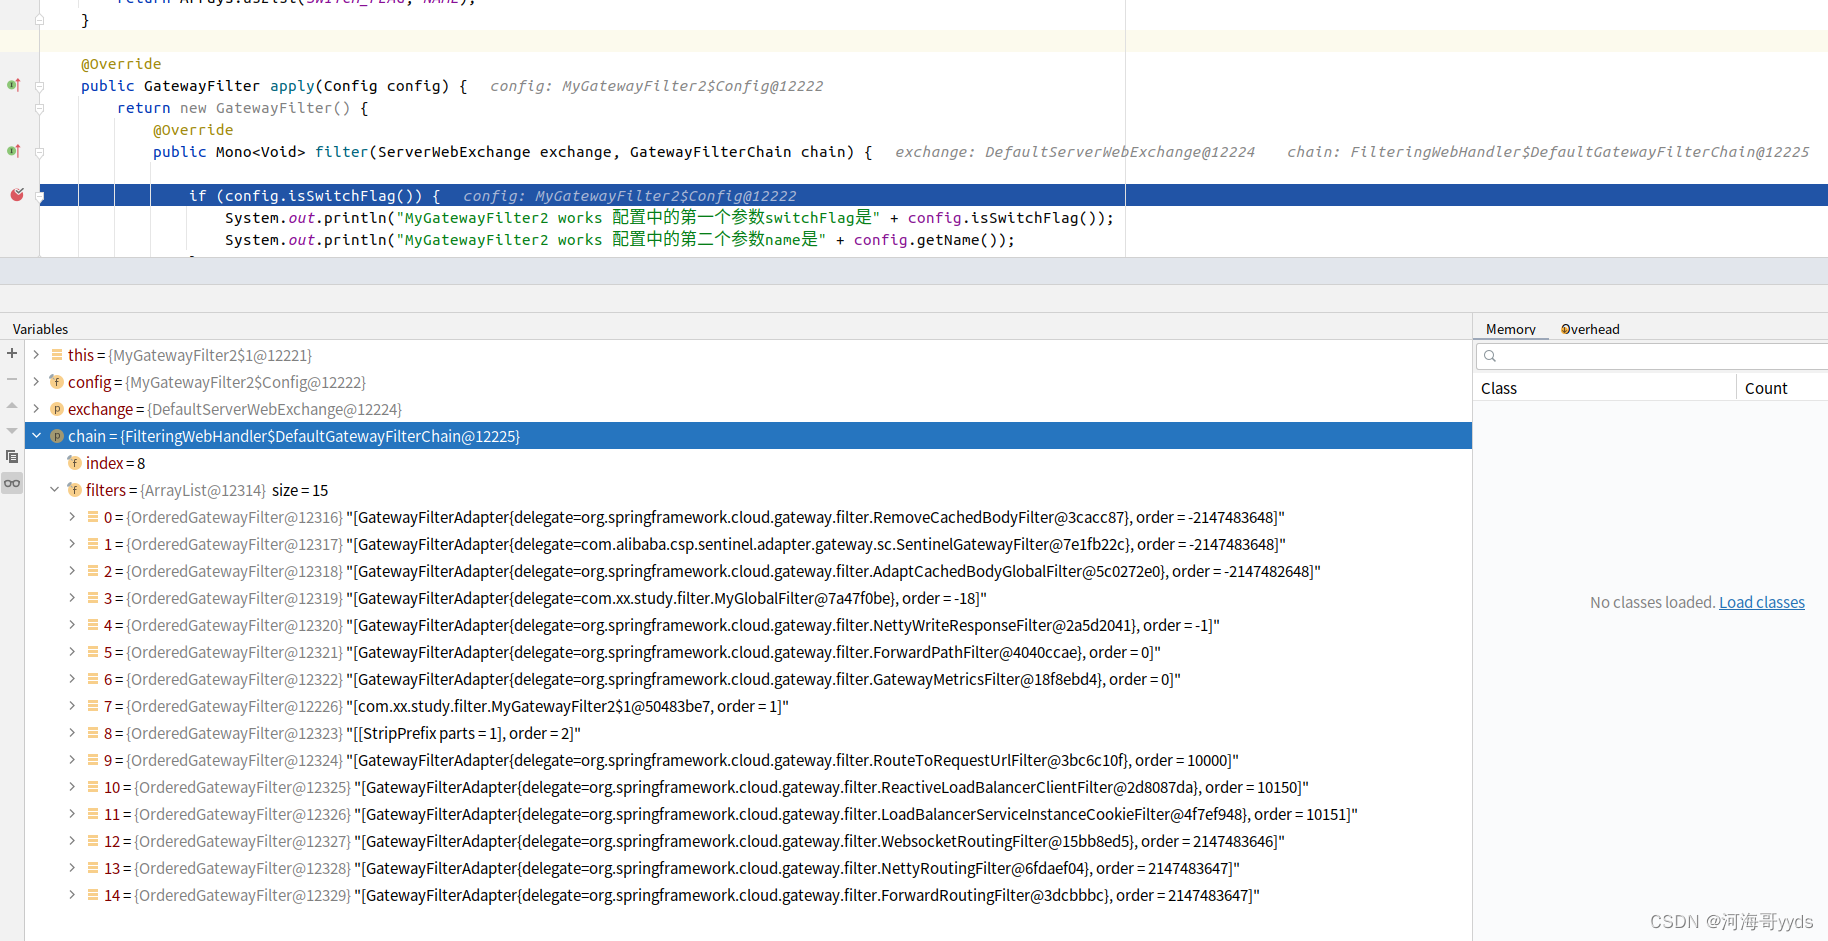
Task: Click the copy stack icon in Variables sidebar
Action: (11, 456)
